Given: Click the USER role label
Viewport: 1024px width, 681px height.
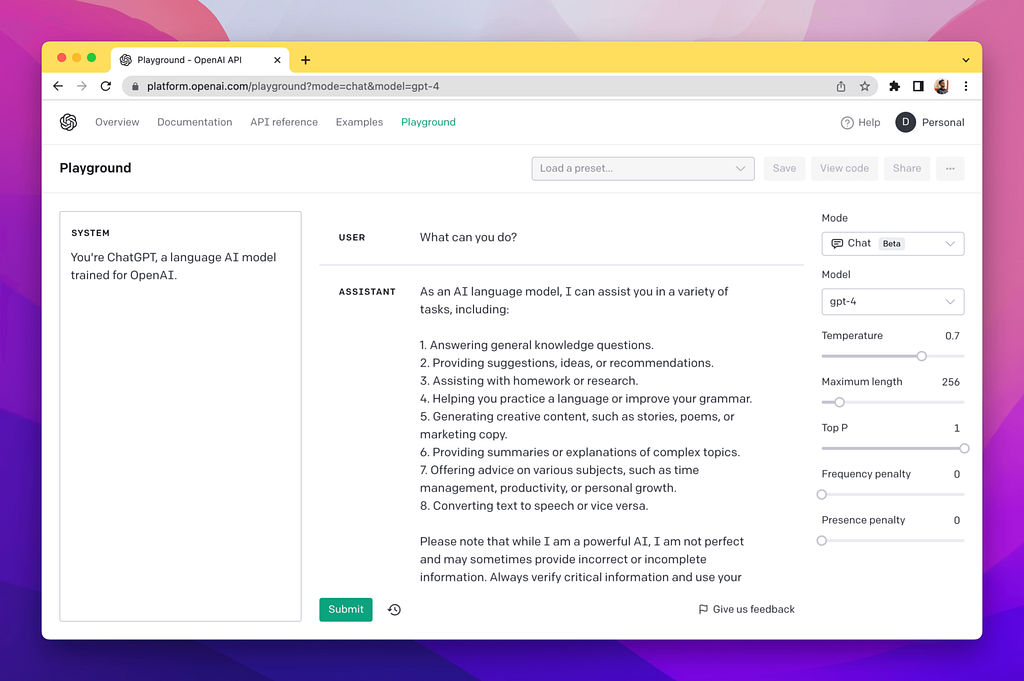Looking at the screenshot, I should [x=352, y=238].
